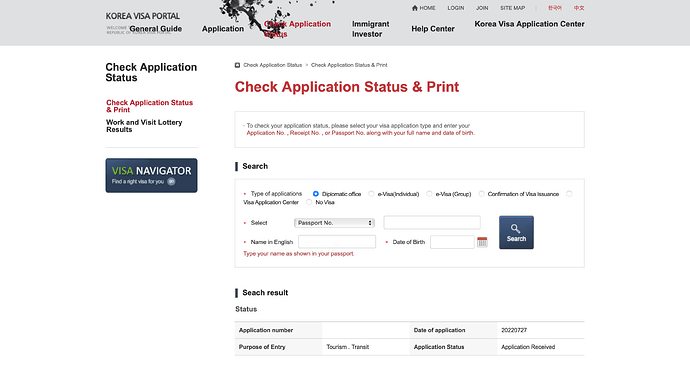Image resolution: width=690 pixels, height=392 pixels.
Task: Click the blue Search button
Action: (516, 232)
